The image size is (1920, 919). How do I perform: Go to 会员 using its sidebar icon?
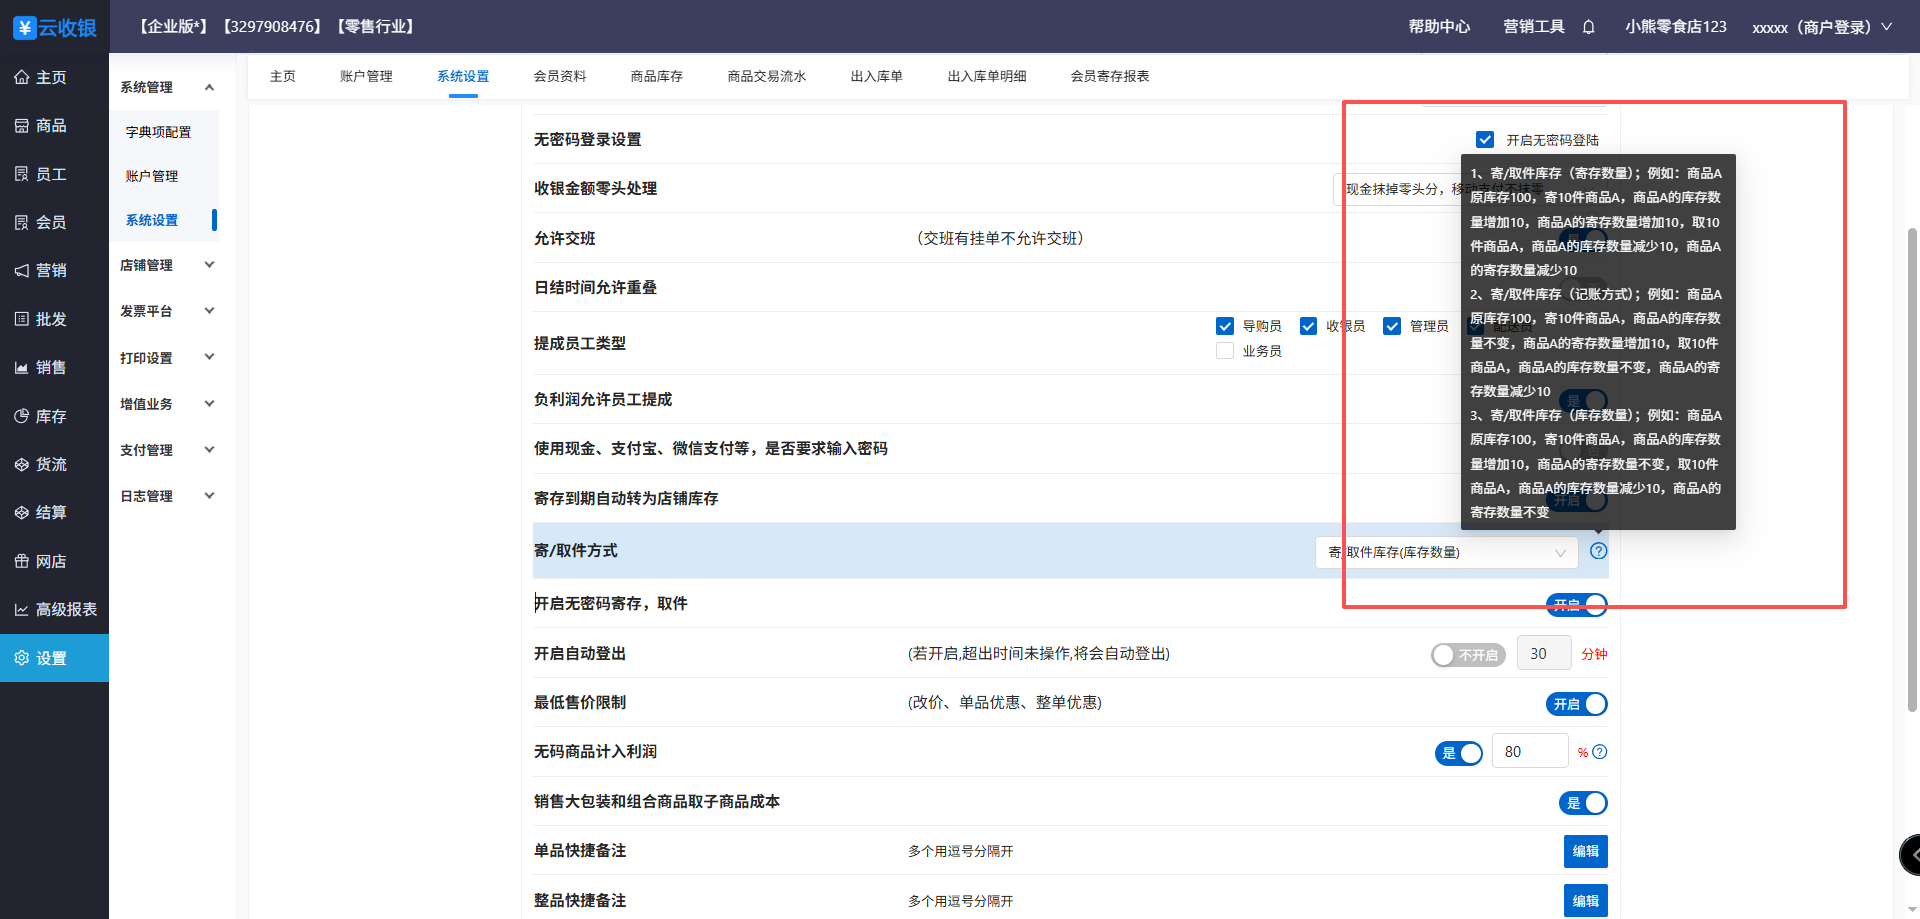coord(22,223)
